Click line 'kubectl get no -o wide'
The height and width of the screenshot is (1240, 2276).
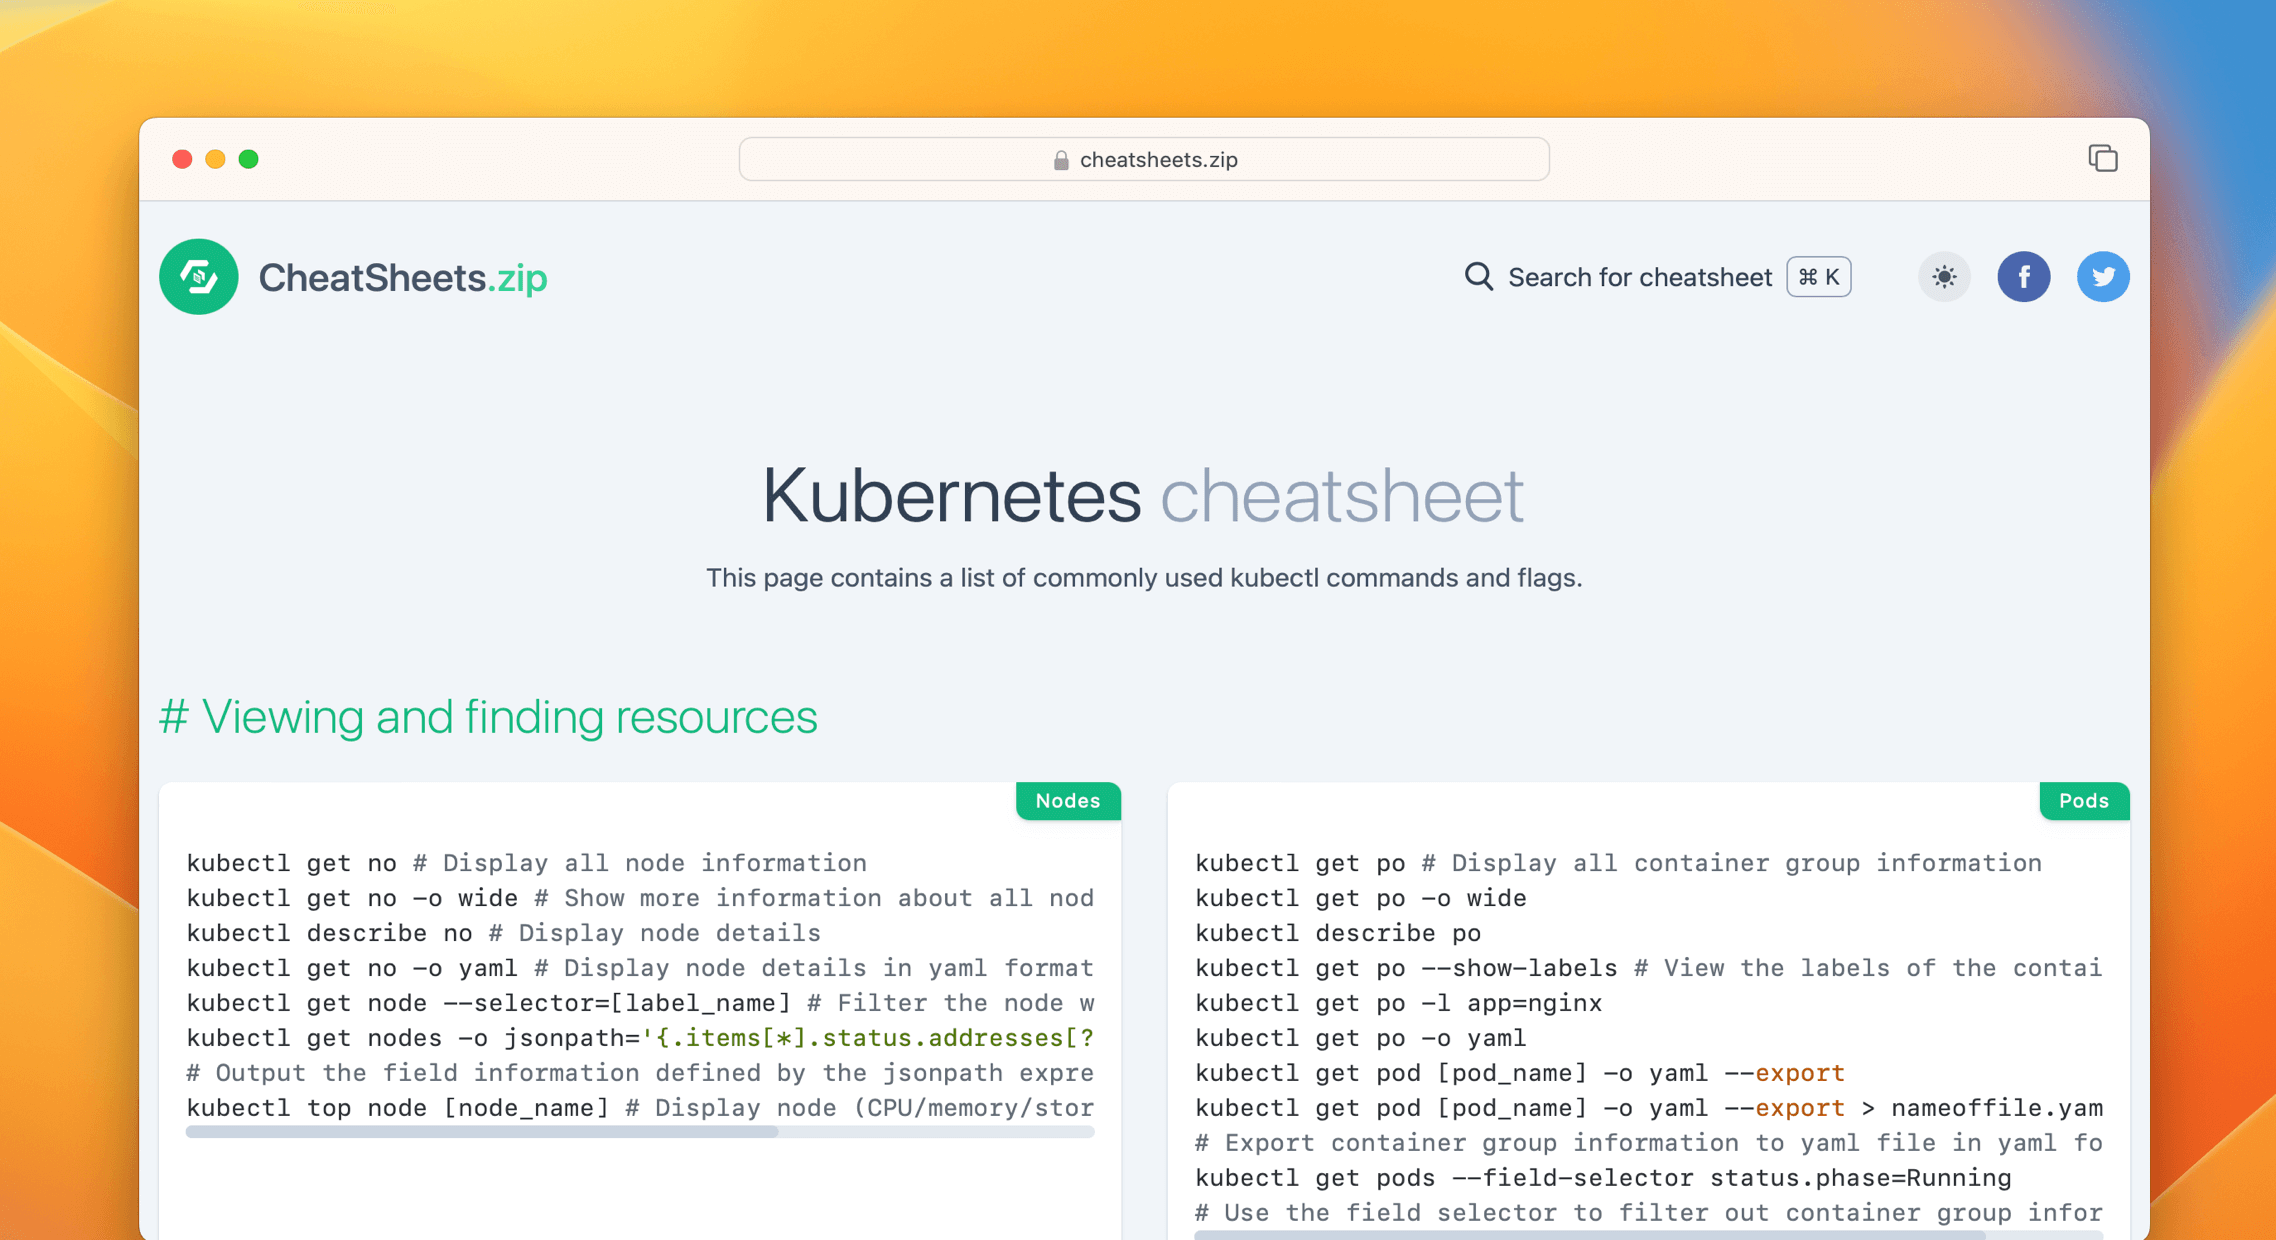point(640,898)
